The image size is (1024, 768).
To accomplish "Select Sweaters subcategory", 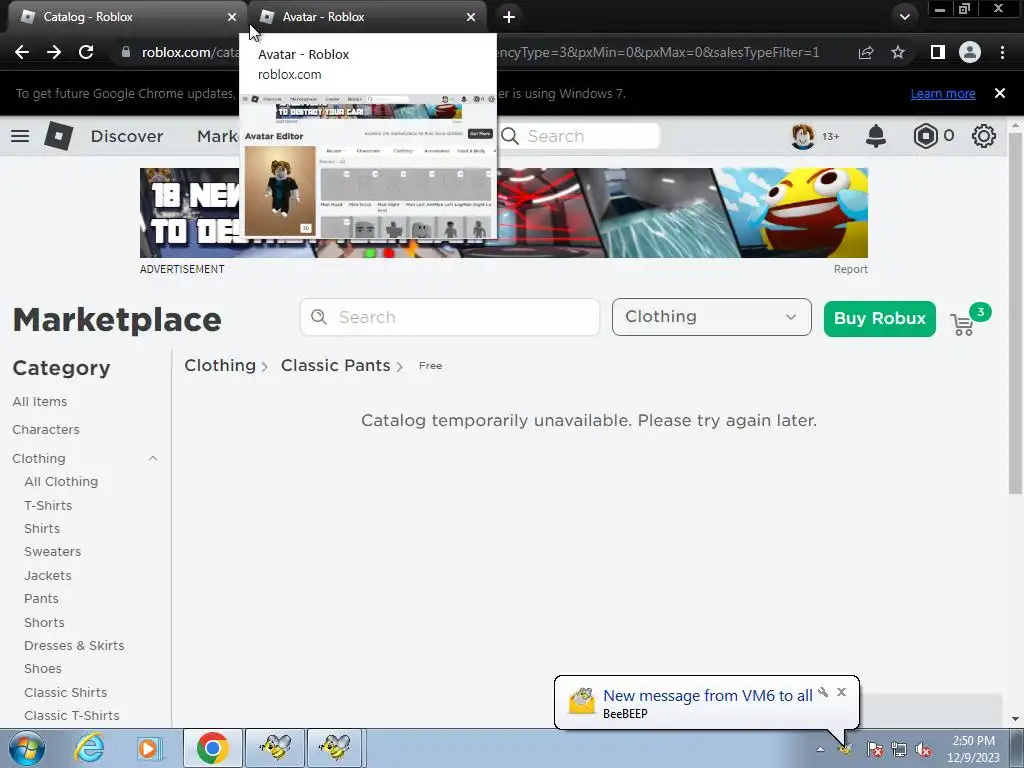I will [x=52, y=552].
